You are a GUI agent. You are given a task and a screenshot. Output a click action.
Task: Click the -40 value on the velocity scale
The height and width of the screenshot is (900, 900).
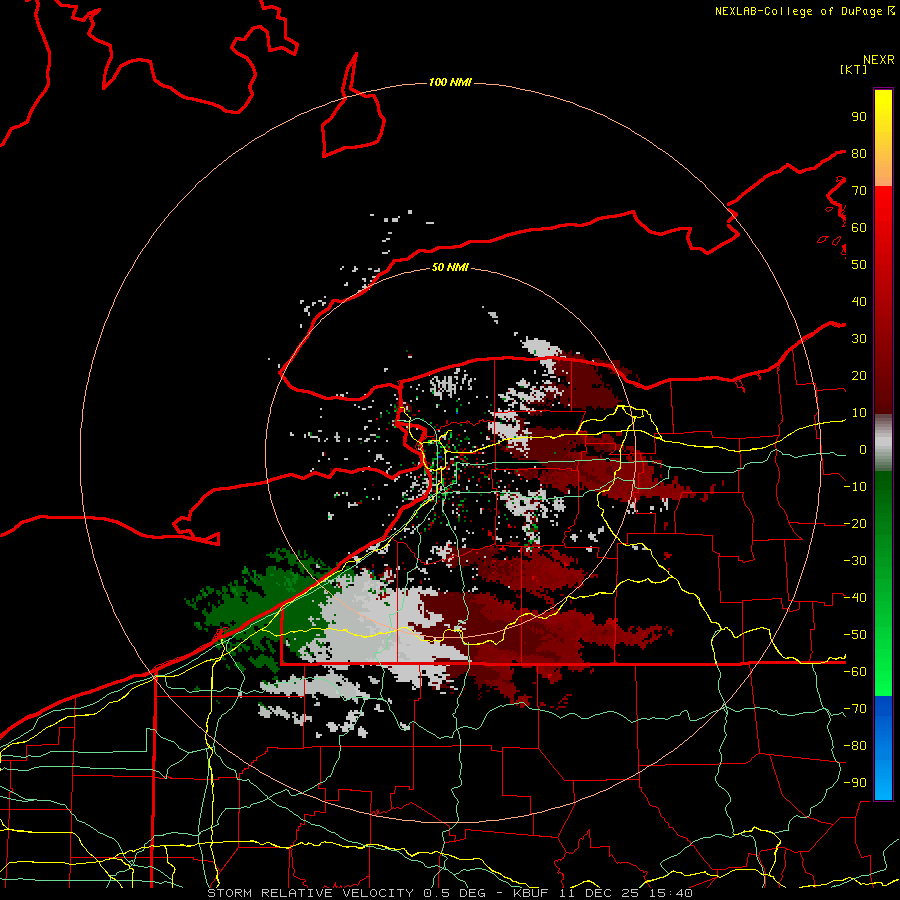pyautogui.click(x=855, y=598)
